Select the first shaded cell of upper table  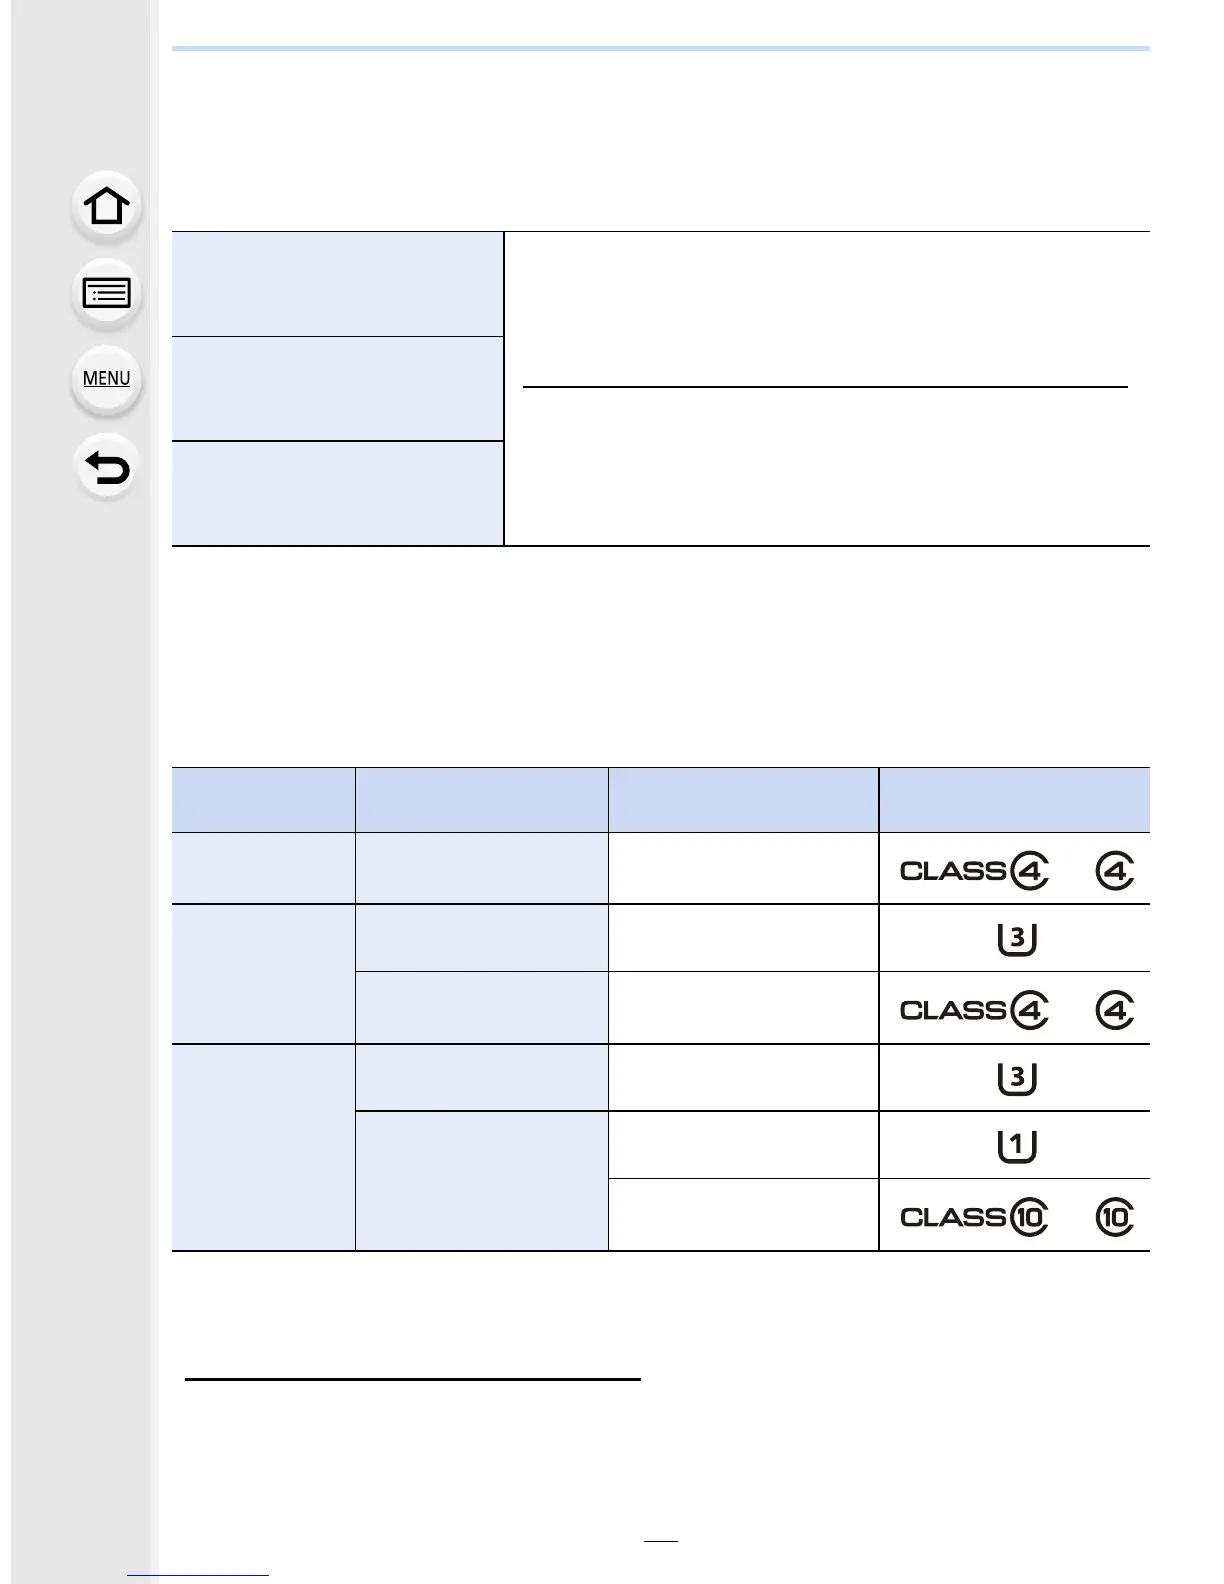337,284
